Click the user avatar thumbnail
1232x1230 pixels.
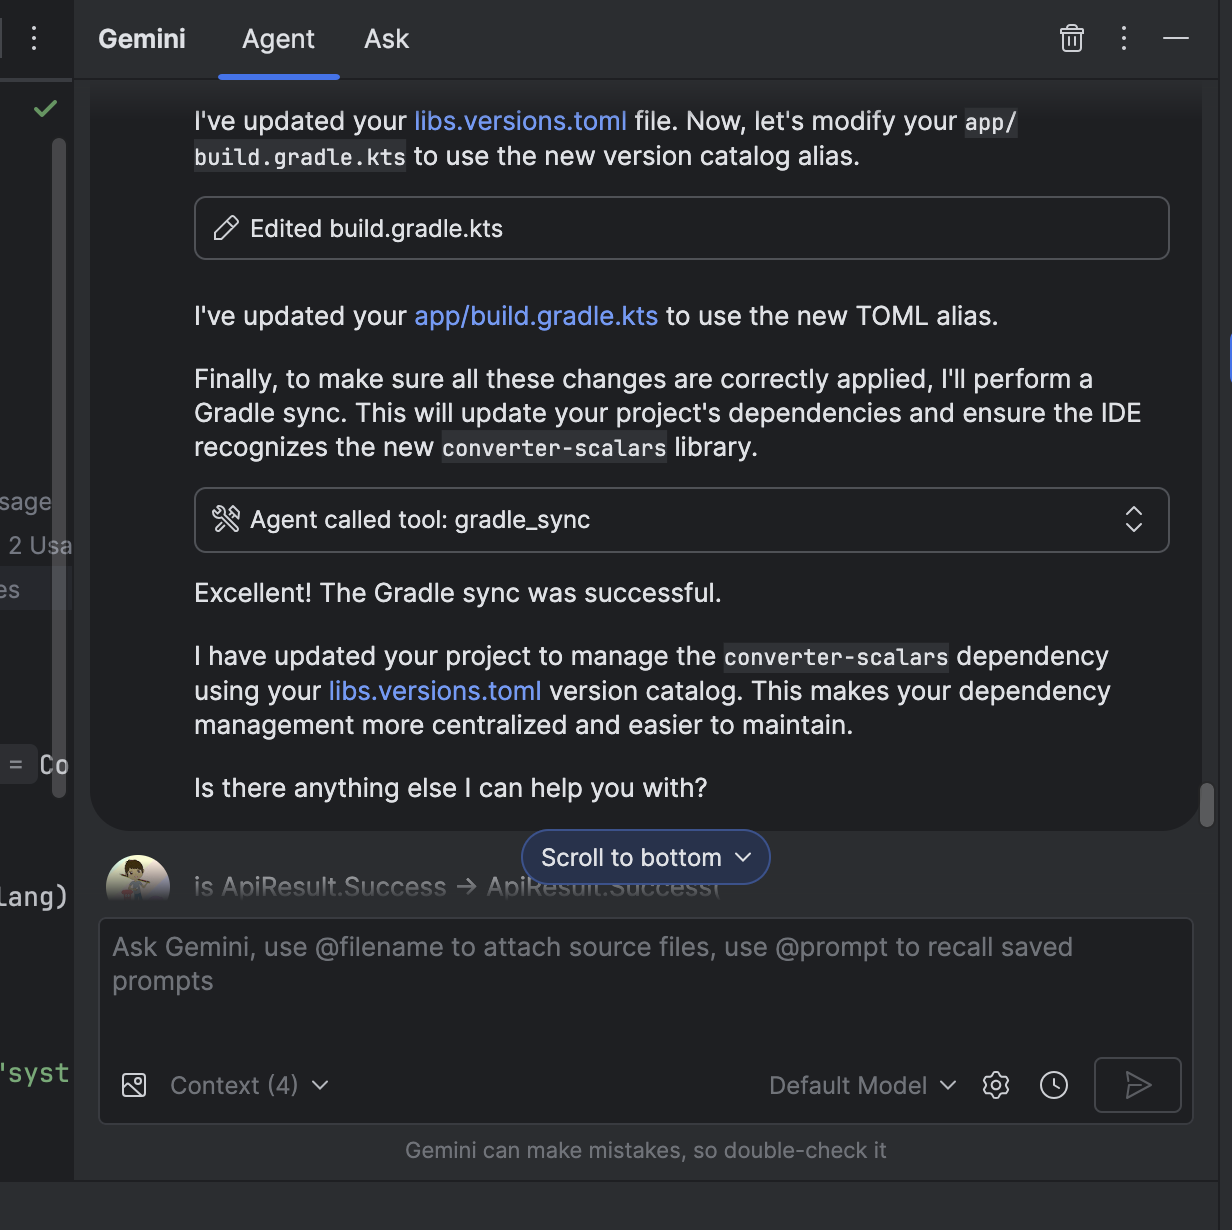click(x=138, y=879)
